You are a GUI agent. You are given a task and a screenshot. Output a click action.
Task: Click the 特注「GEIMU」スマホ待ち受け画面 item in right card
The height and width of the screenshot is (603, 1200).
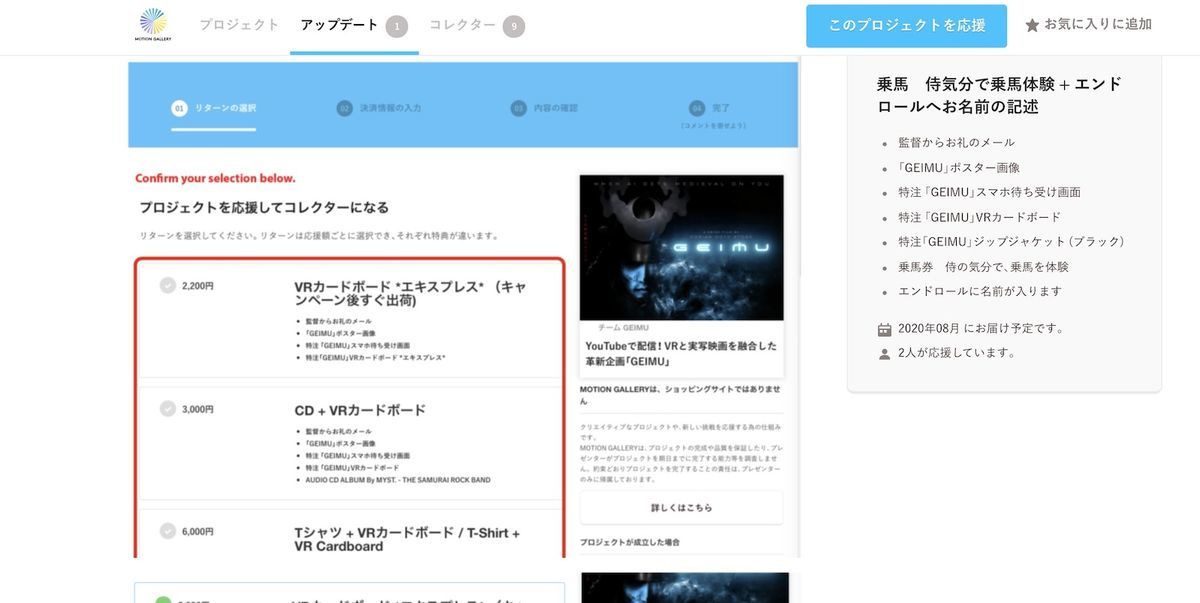click(x=989, y=191)
